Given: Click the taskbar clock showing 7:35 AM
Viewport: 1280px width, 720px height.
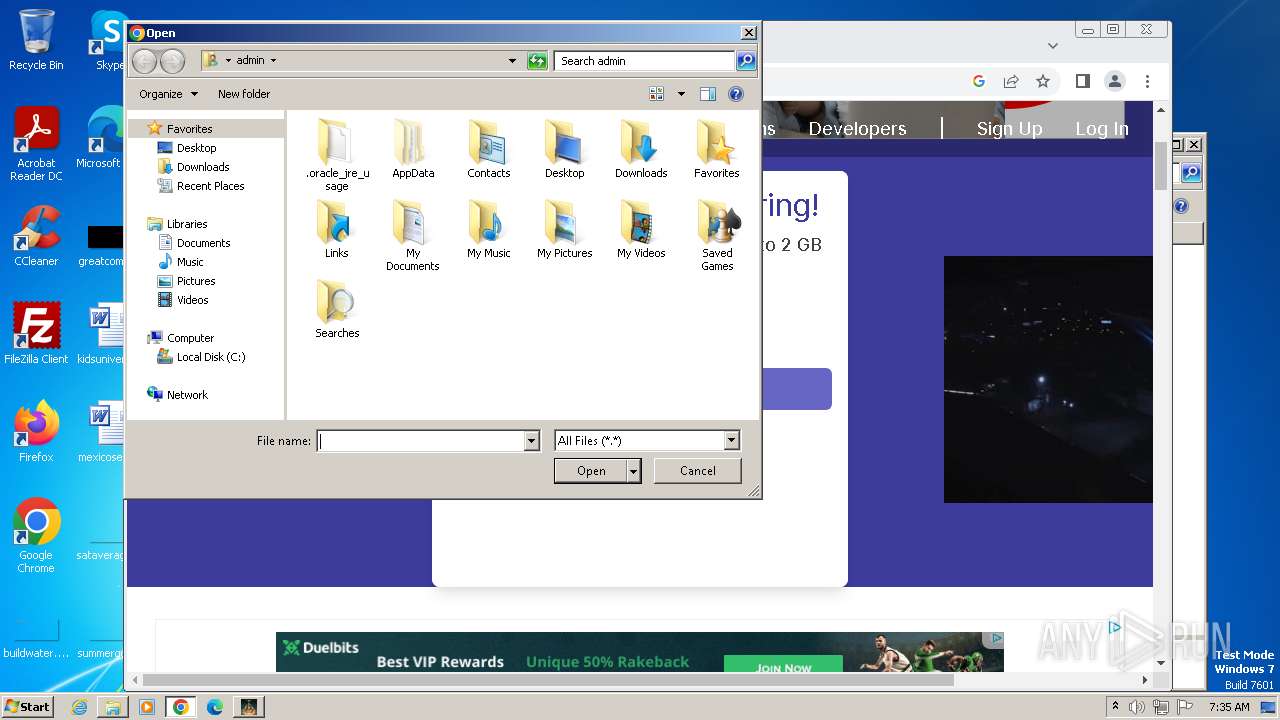Looking at the screenshot, I should tap(1229, 707).
